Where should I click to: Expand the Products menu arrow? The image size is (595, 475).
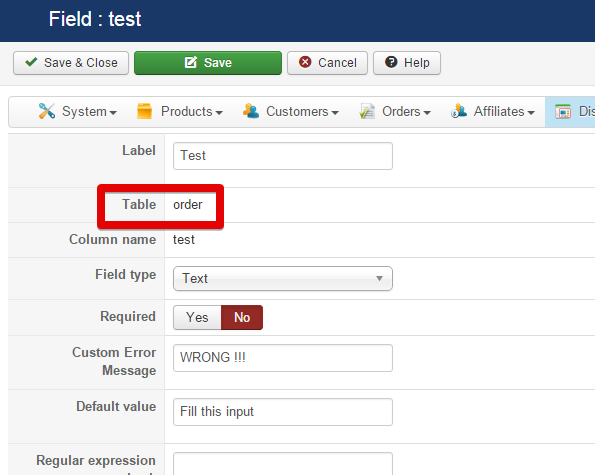[219, 113]
